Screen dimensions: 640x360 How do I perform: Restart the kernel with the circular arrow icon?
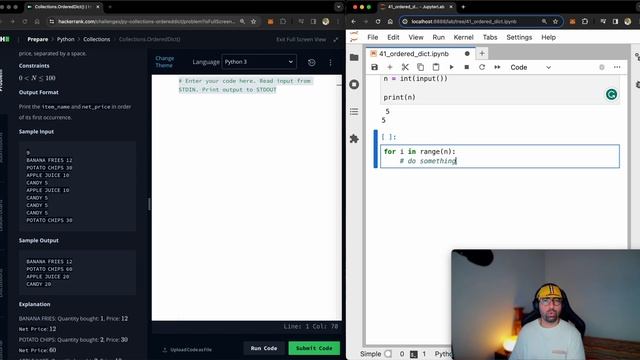pos(482,67)
